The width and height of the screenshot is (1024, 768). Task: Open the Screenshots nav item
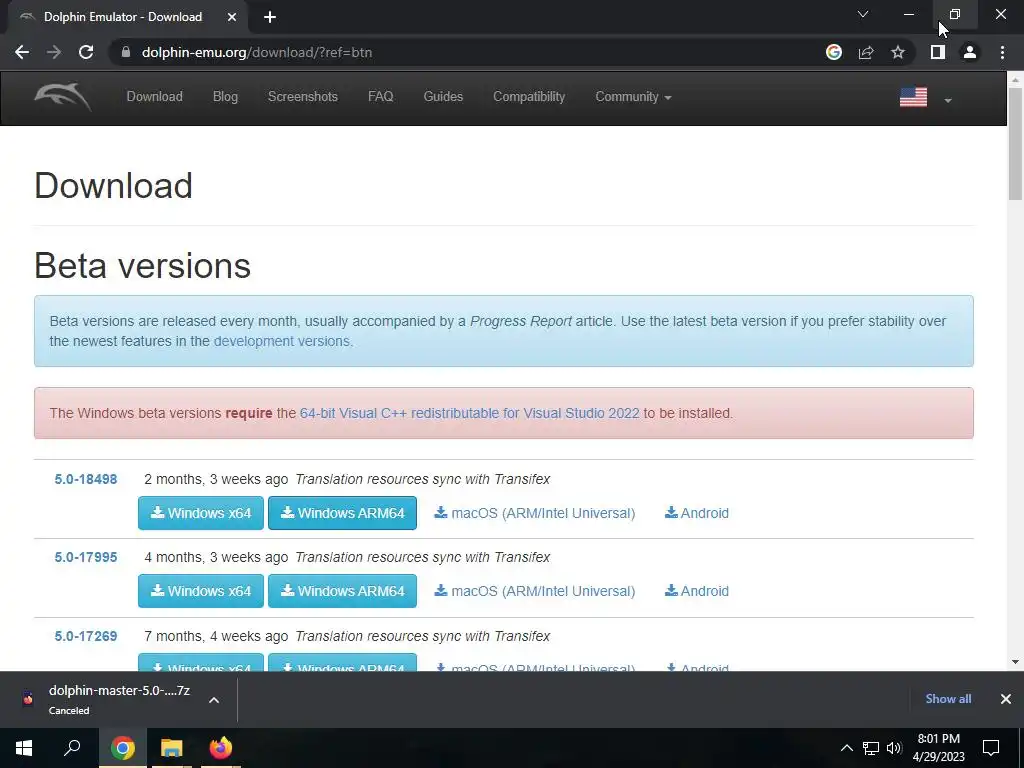coord(302,97)
